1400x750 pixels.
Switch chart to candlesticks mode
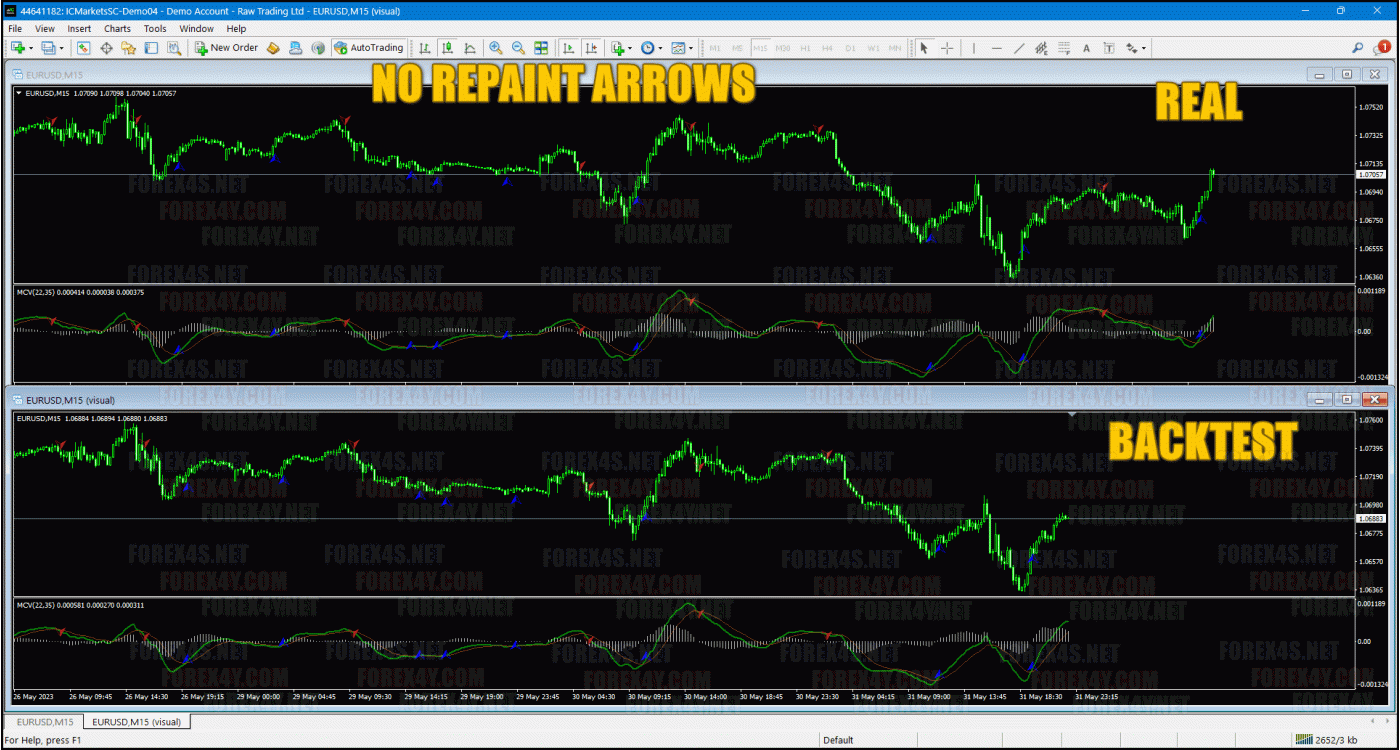tap(447, 48)
